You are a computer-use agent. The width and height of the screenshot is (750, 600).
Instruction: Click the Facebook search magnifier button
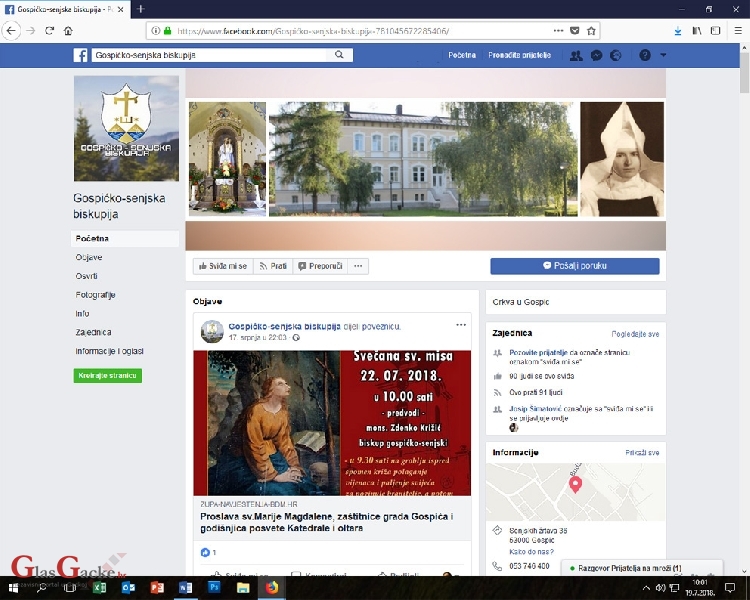click(339, 55)
